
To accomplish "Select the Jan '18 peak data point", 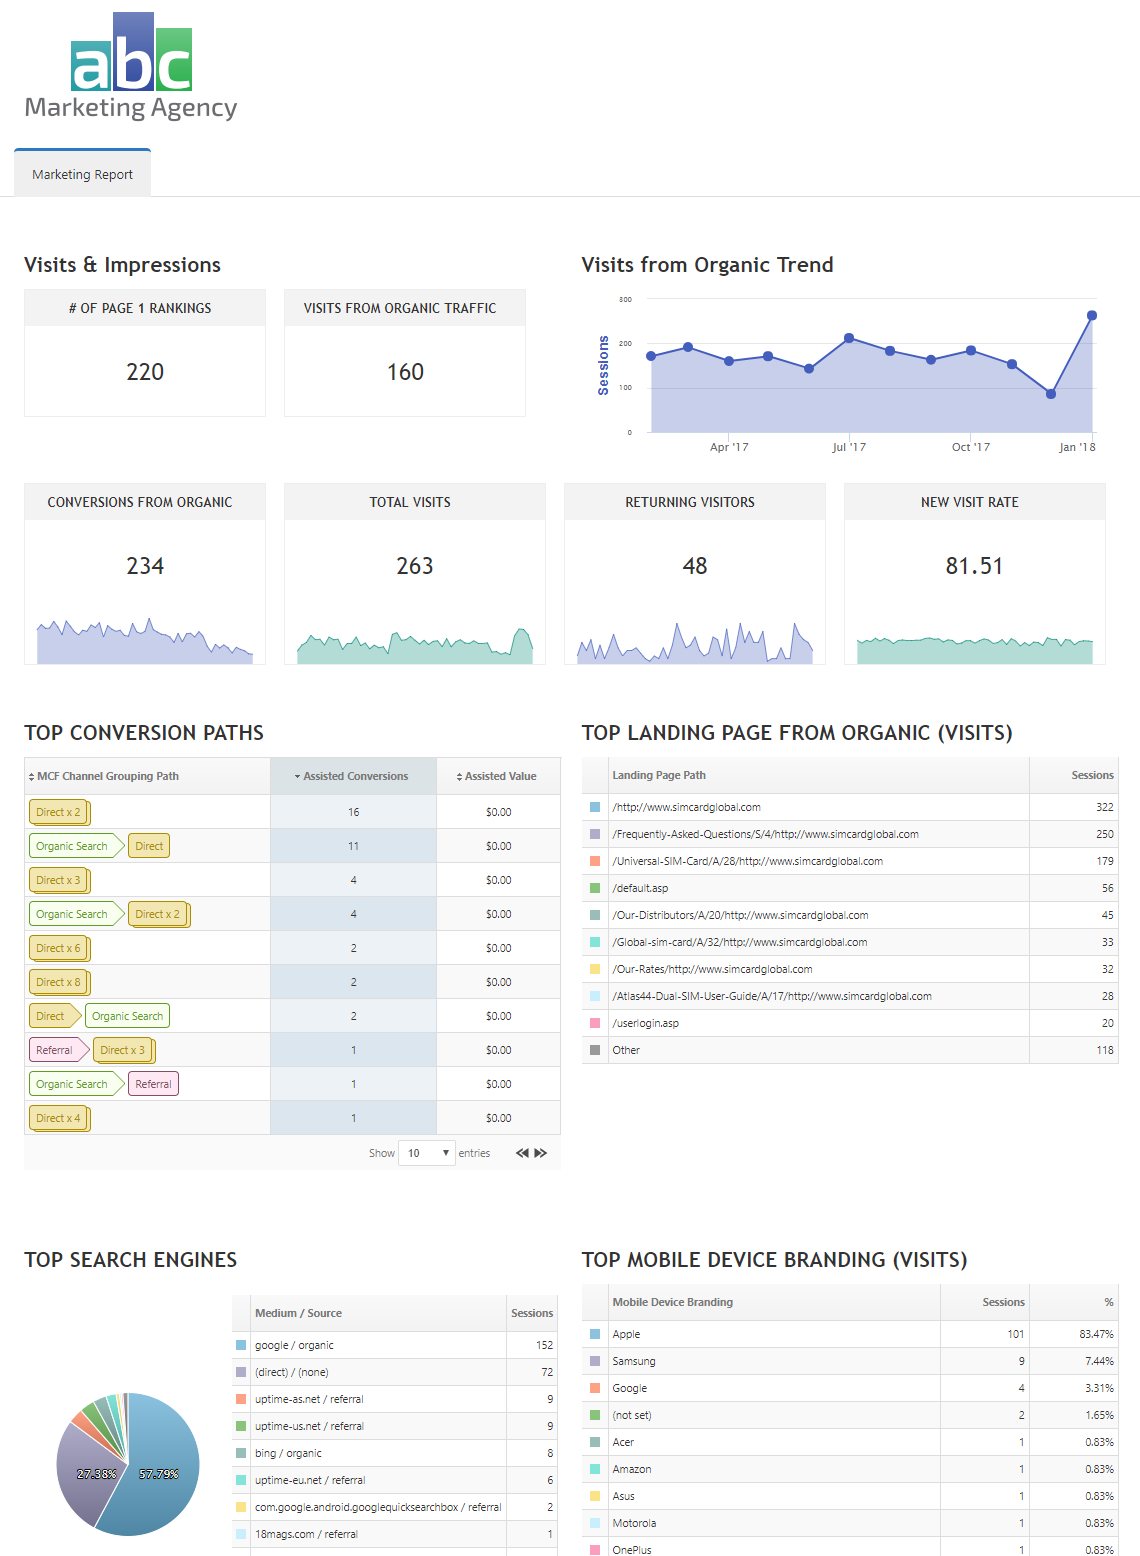I will [x=1091, y=315].
